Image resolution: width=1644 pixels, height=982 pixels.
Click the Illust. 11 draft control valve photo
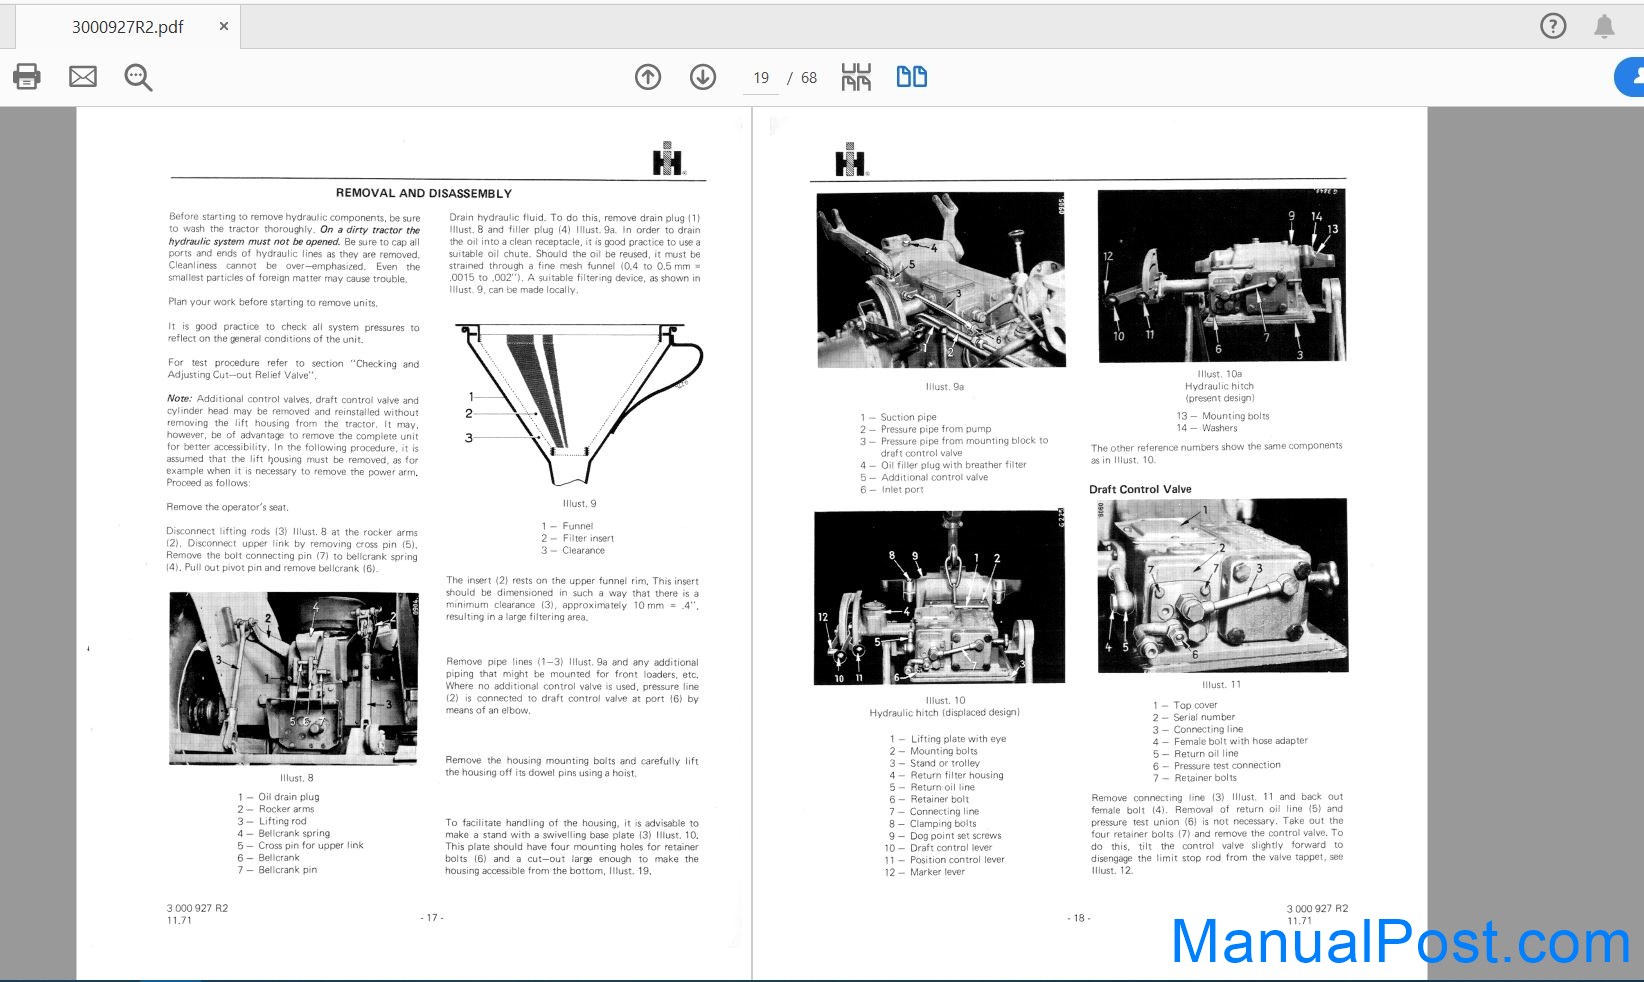click(1223, 586)
